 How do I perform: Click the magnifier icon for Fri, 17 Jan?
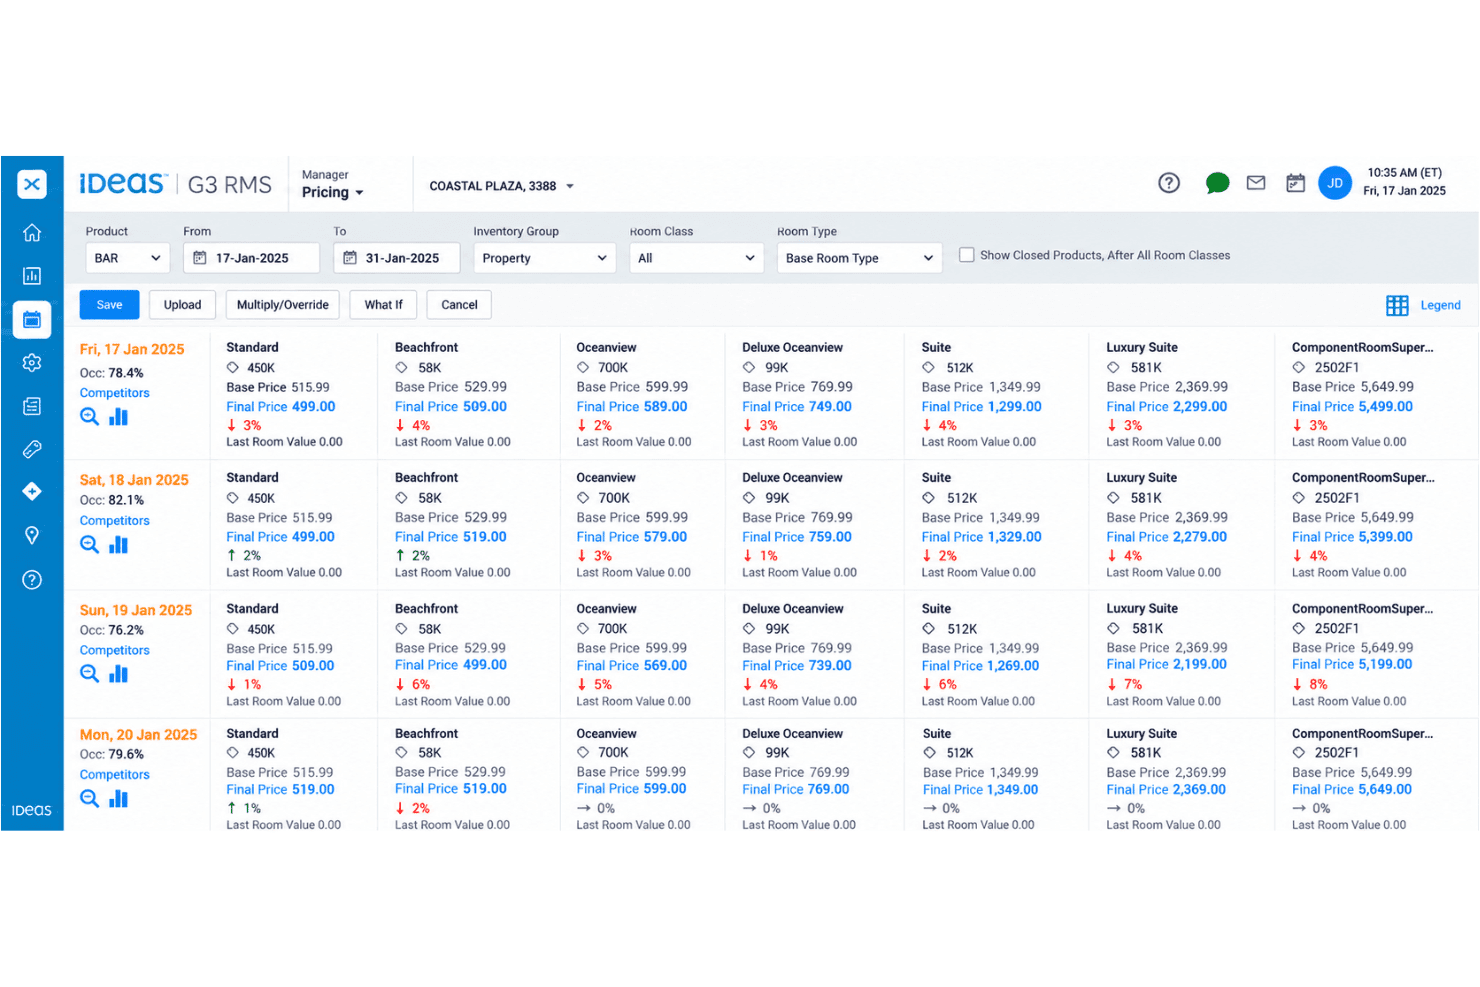point(89,417)
